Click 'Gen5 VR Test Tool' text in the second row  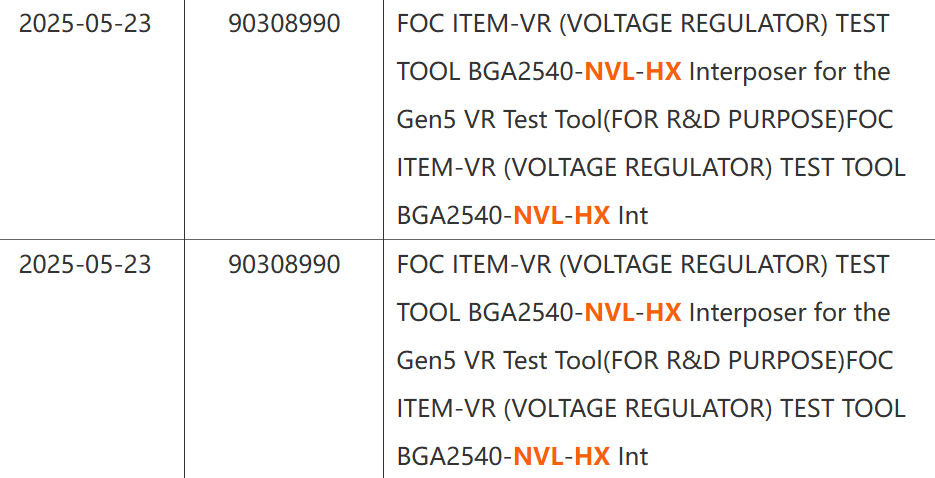click(x=499, y=361)
